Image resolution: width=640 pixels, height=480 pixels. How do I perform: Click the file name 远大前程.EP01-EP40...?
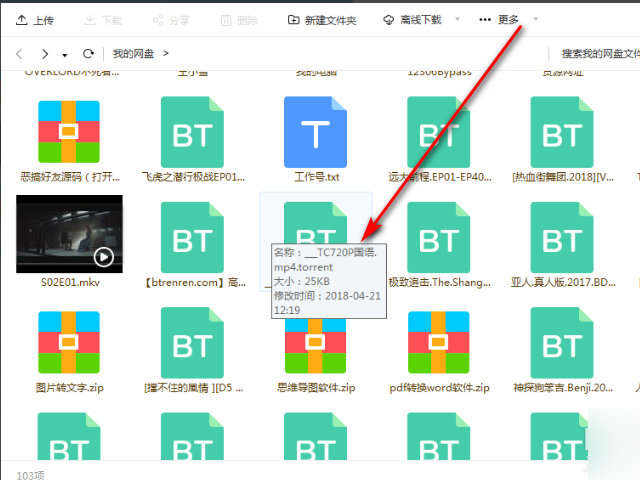[x=440, y=177]
